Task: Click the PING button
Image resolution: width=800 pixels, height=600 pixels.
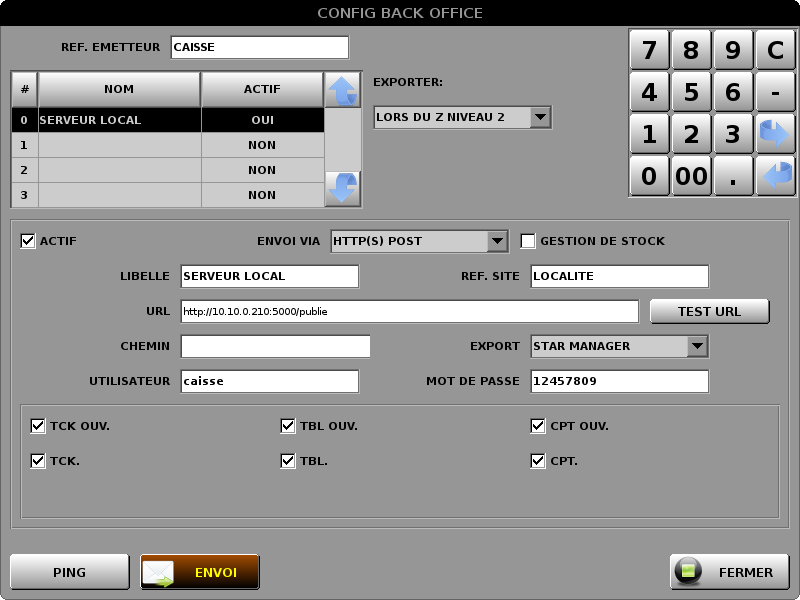Action: point(69,572)
